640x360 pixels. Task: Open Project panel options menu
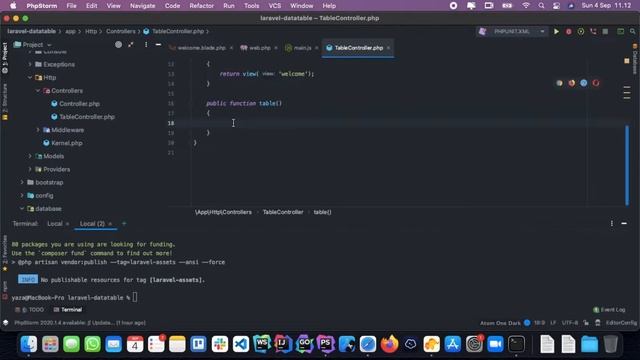tap(146, 44)
